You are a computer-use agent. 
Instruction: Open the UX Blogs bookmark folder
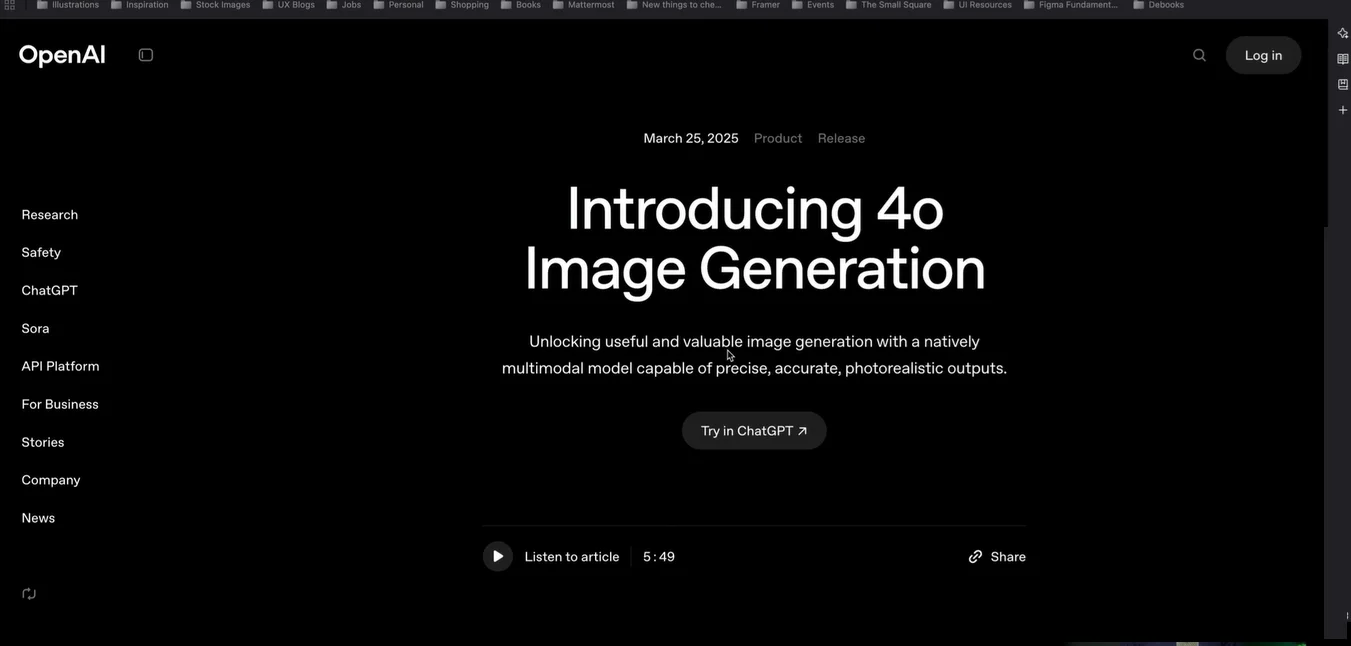289,5
